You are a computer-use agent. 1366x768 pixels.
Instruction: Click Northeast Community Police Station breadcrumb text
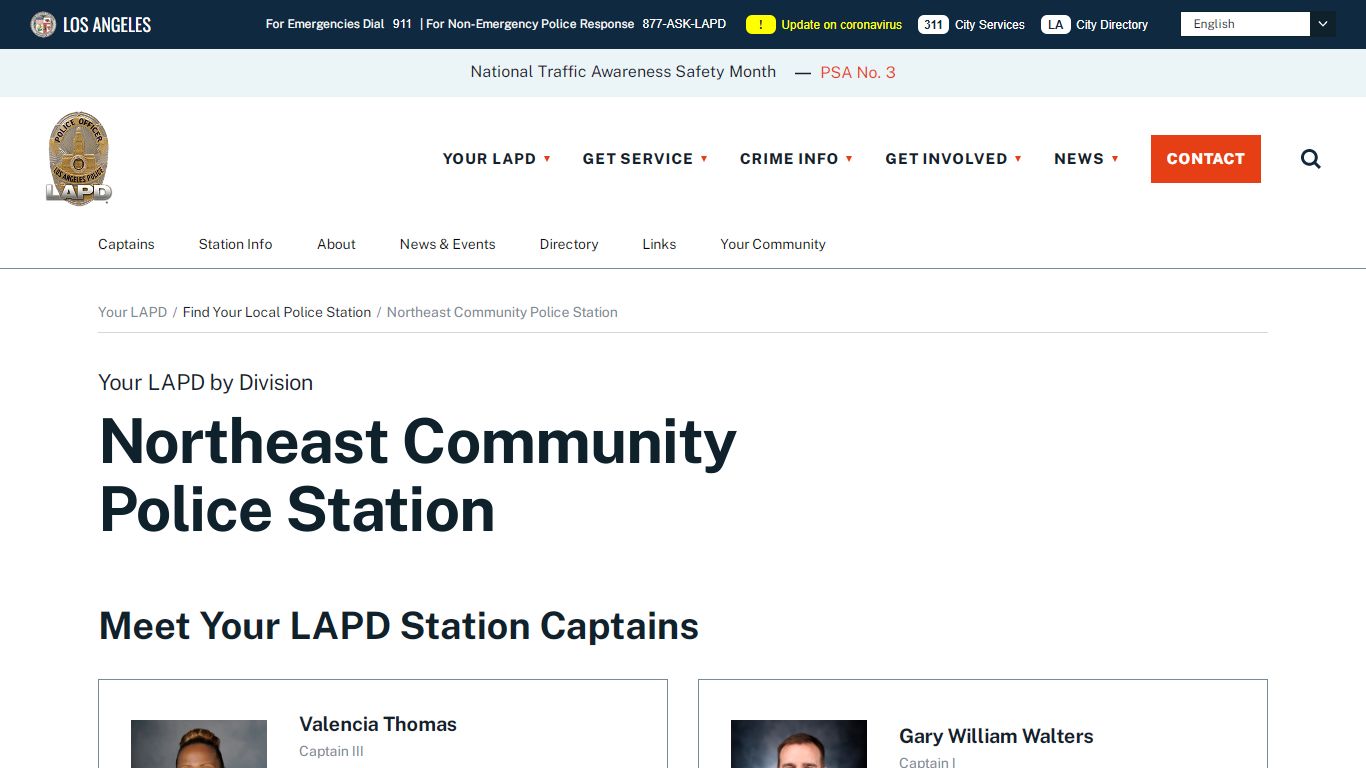502,312
